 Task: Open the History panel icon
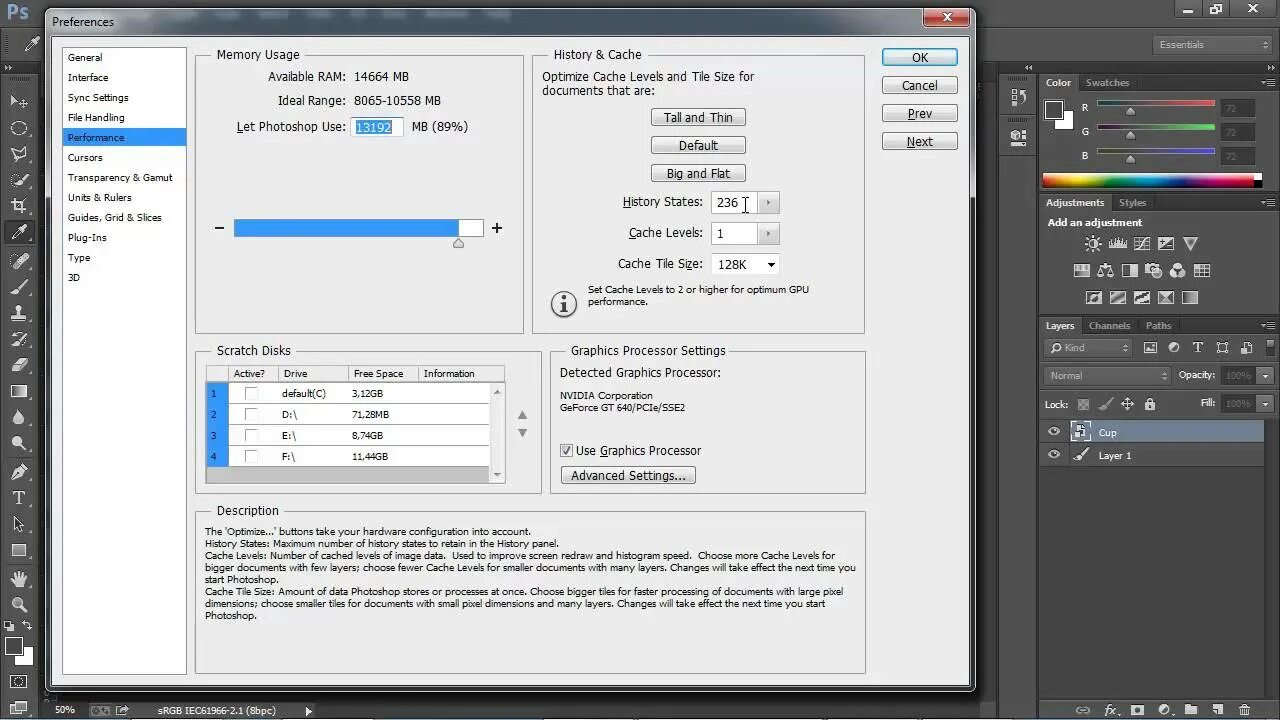(1018, 97)
